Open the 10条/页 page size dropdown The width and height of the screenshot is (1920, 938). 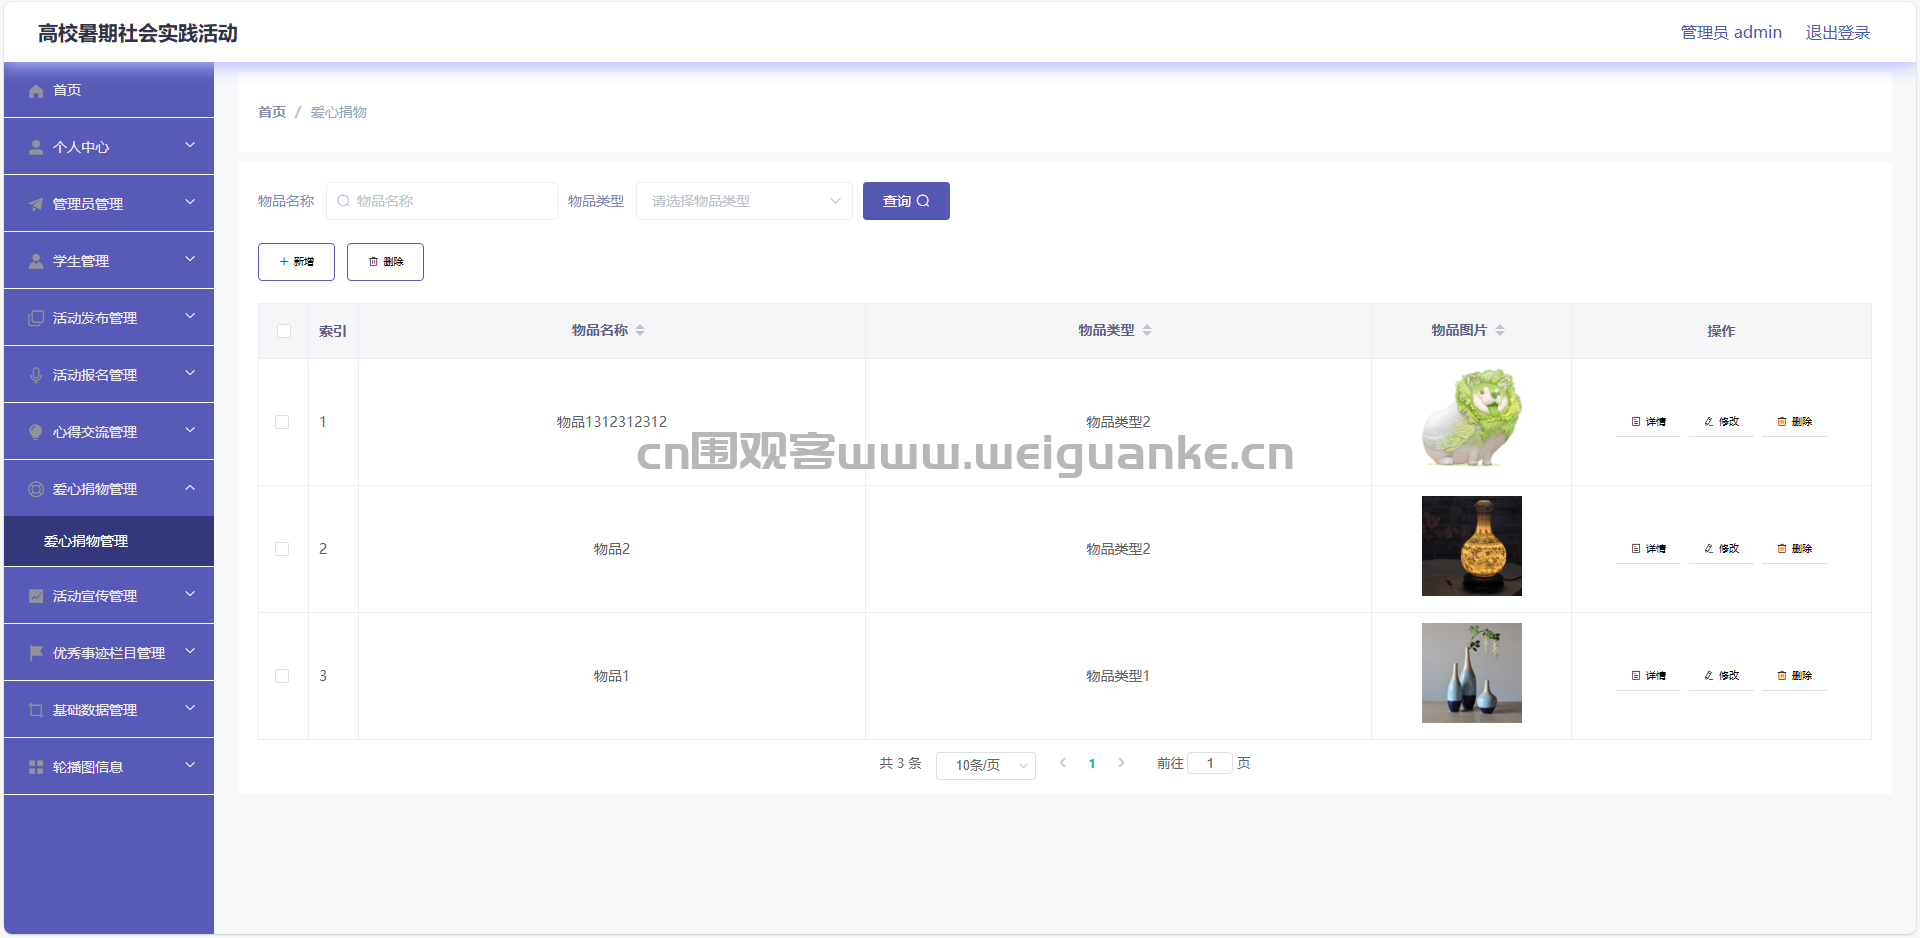[x=985, y=765]
